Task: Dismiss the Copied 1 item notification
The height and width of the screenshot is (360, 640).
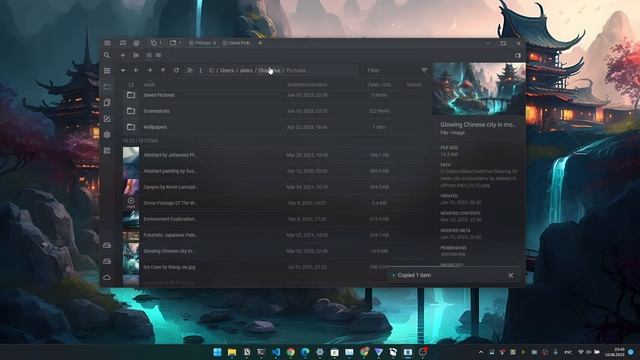Action: [511, 276]
